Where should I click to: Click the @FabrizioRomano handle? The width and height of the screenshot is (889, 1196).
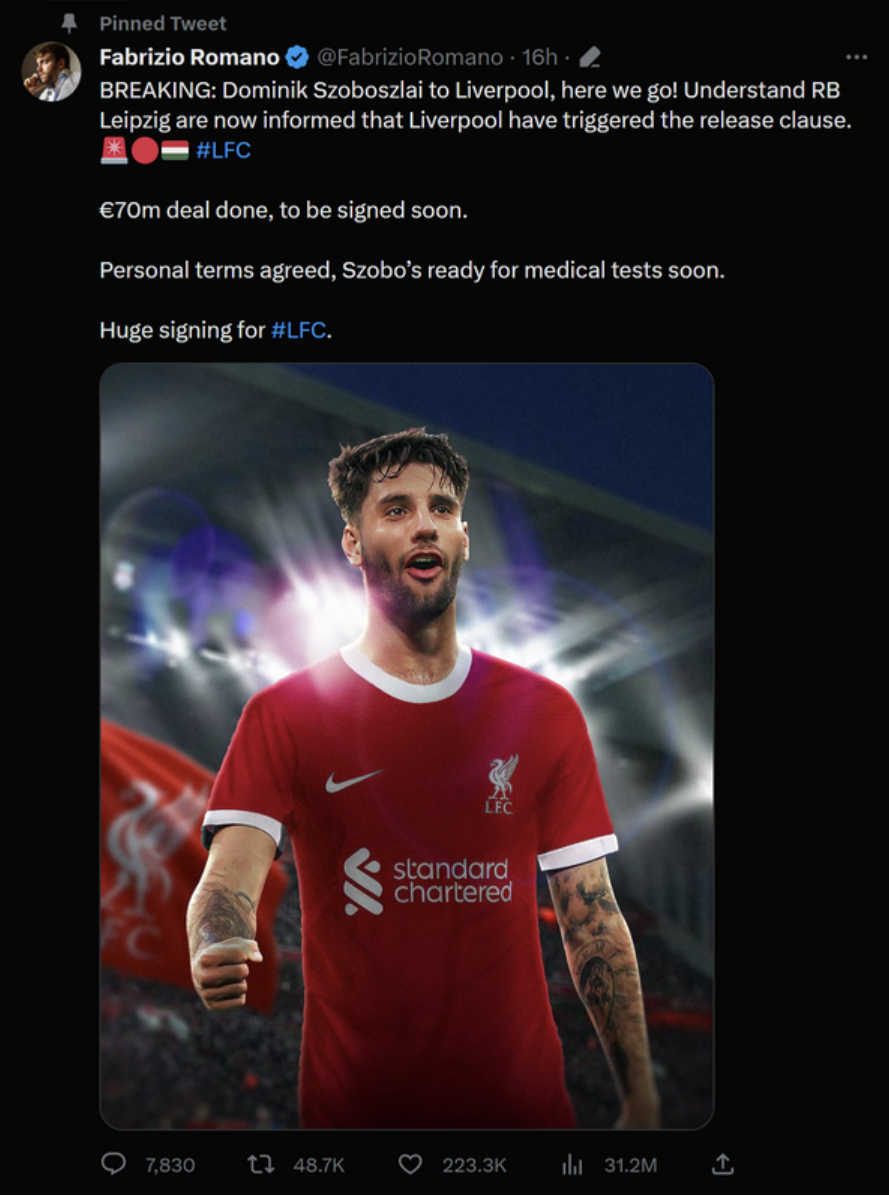409,57
